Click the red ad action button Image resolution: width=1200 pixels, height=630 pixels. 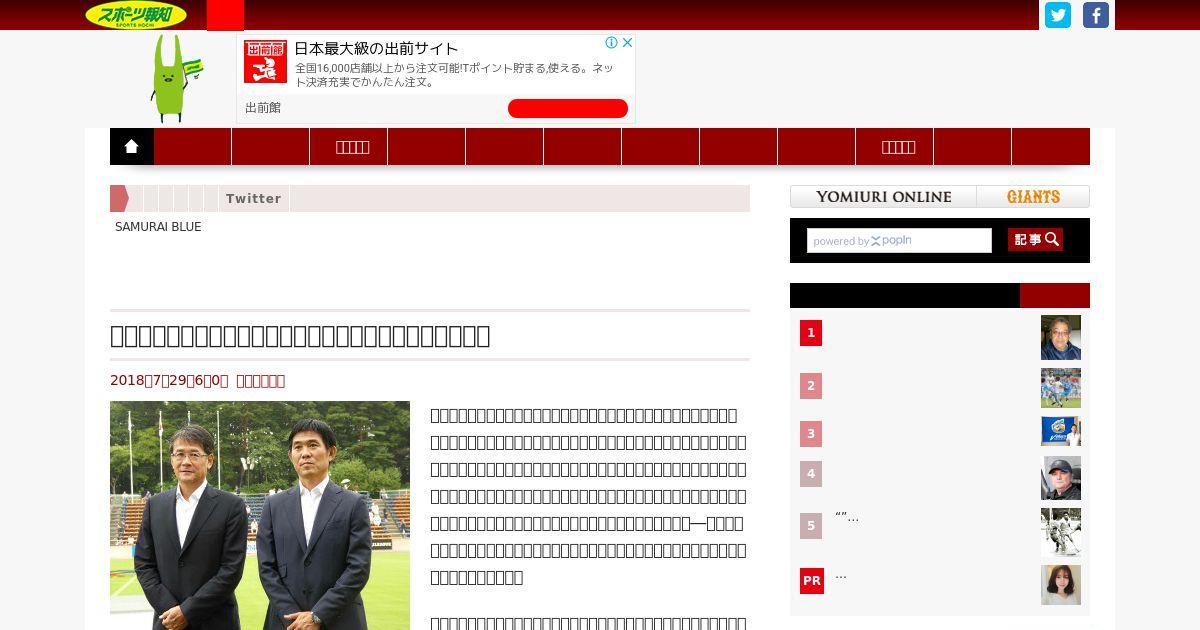coord(568,108)
